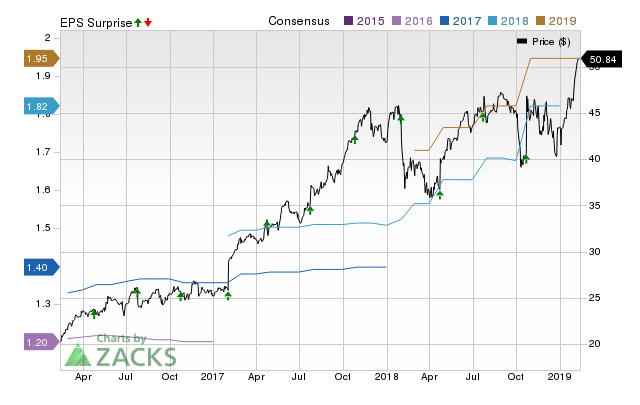Click the "Charts by" text

pyautogui.click(x=121, y=339)
